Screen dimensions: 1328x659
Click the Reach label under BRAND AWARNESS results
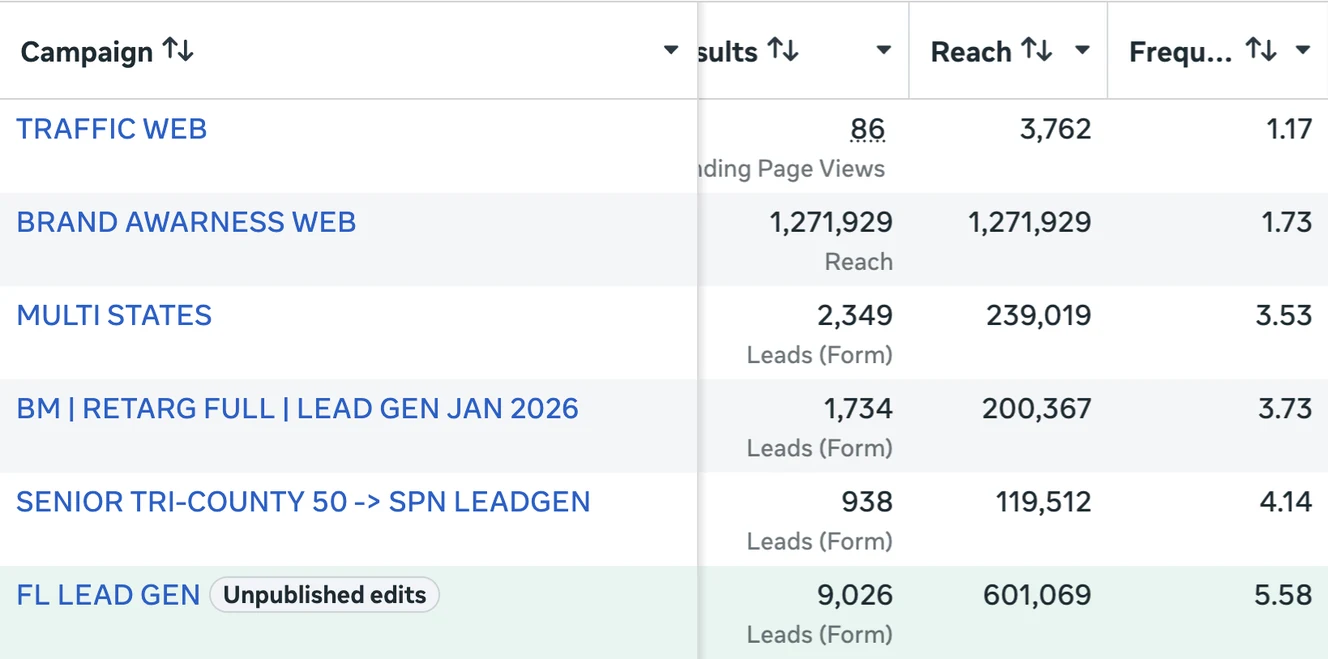click(859, 262)
